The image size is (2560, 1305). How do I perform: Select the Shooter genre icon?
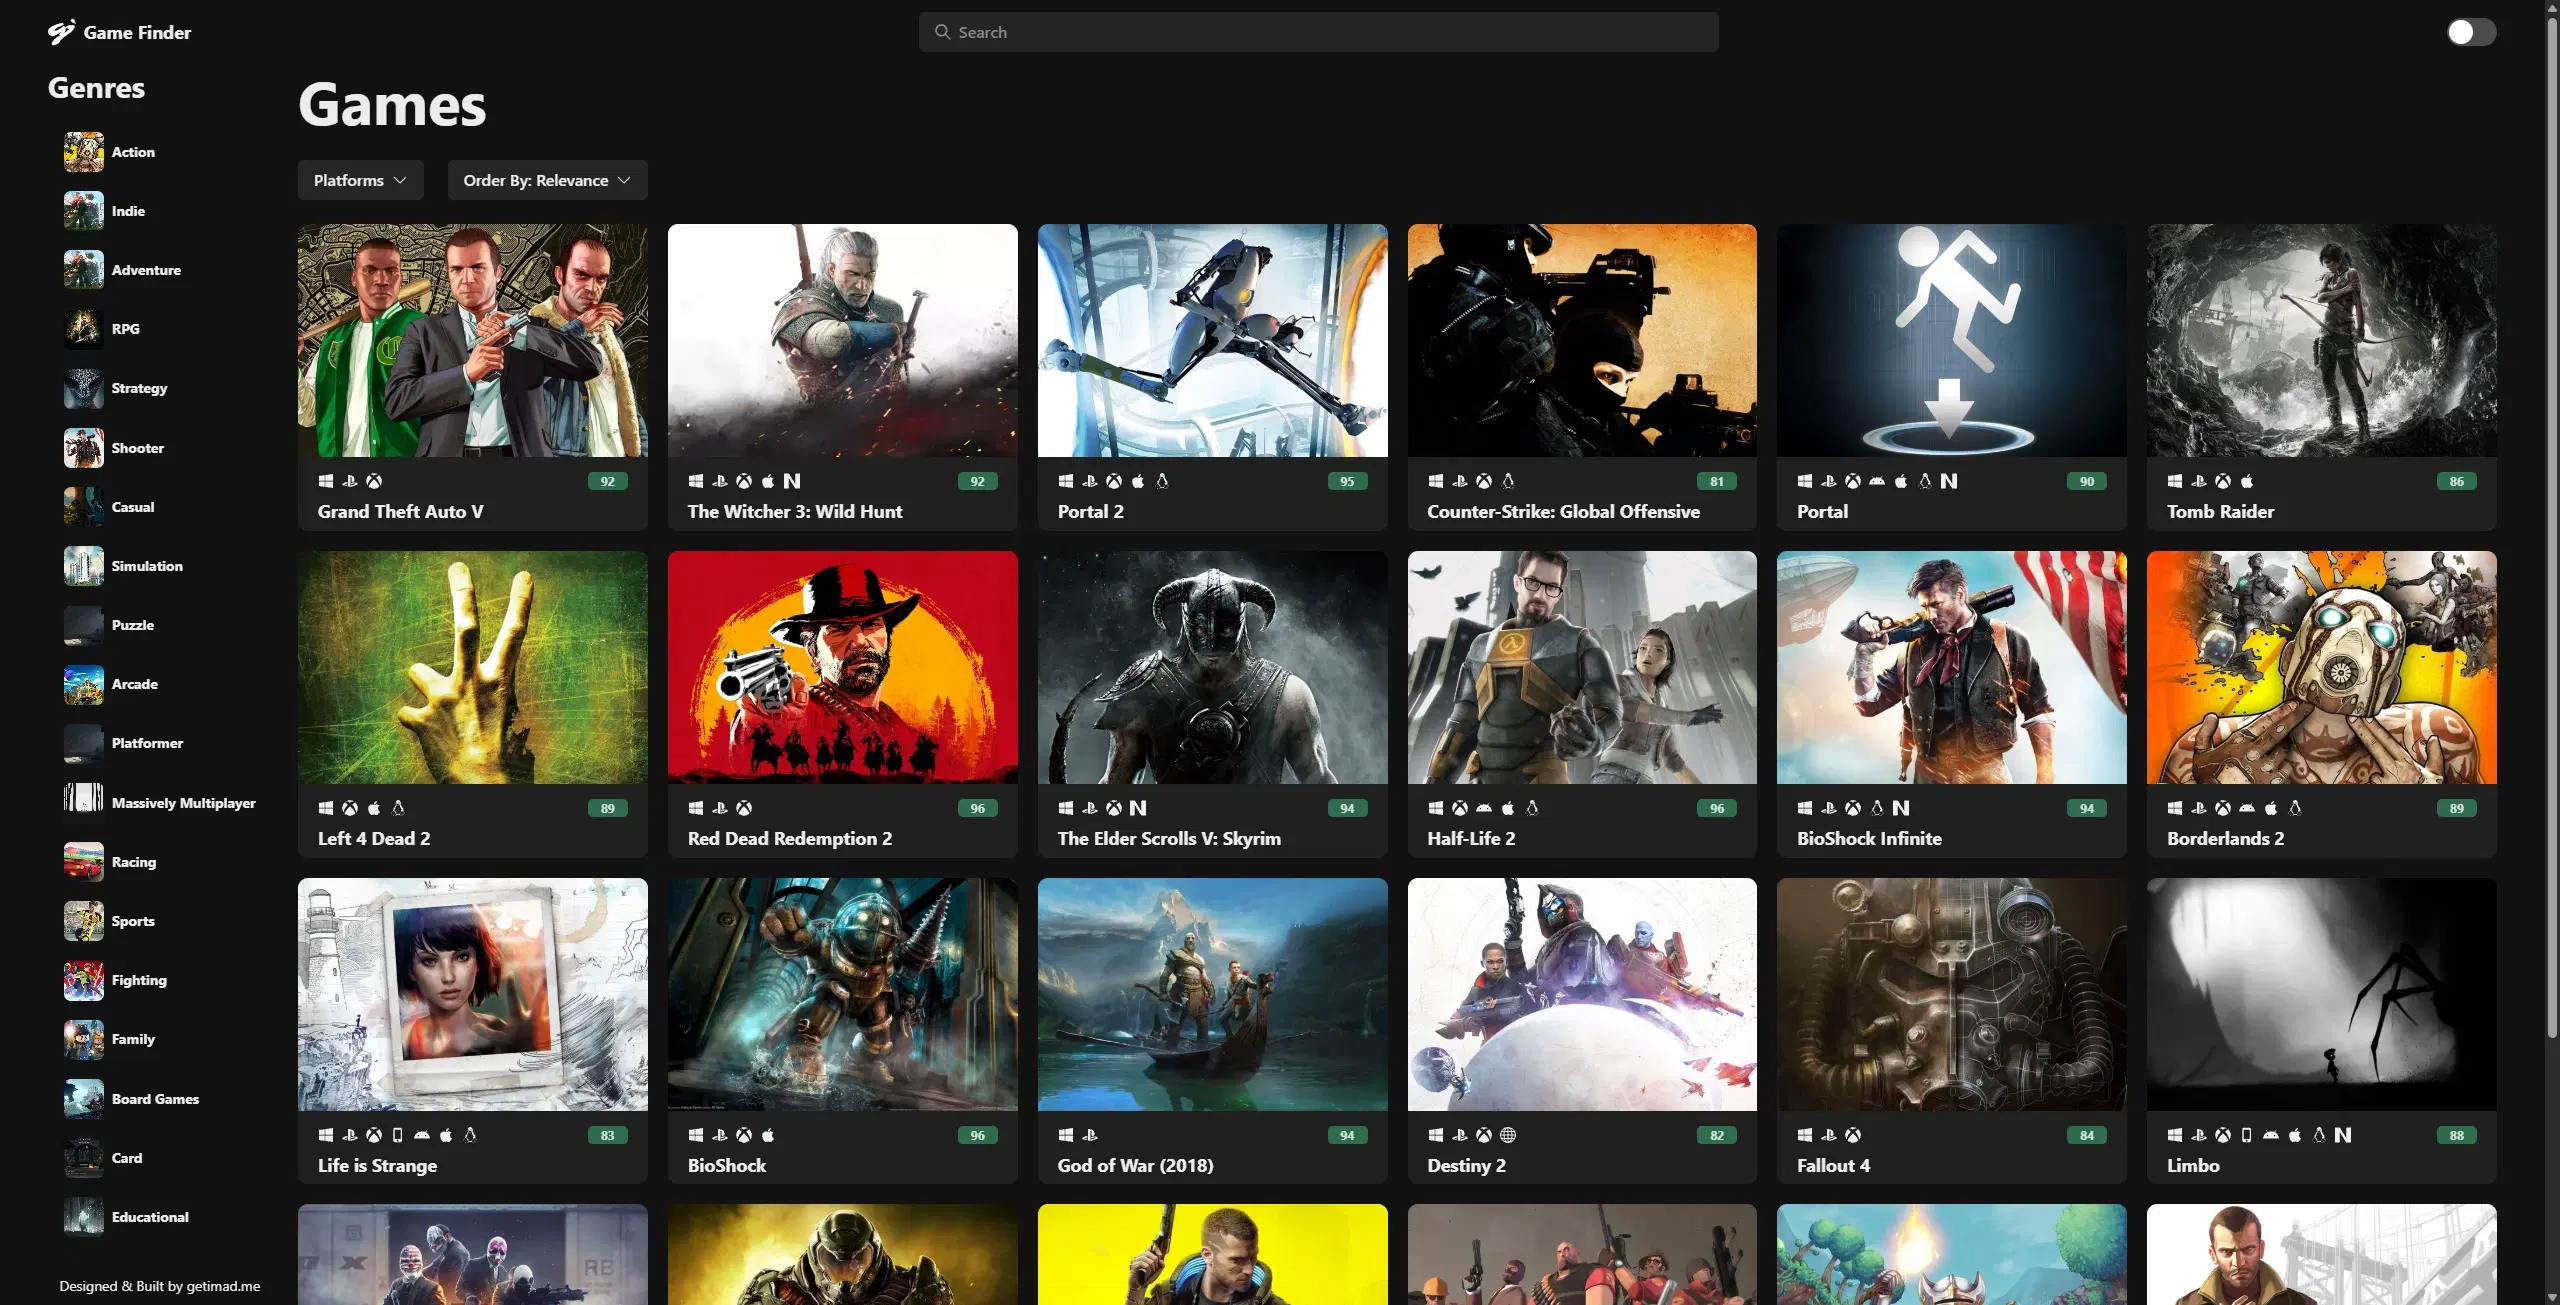83,448
